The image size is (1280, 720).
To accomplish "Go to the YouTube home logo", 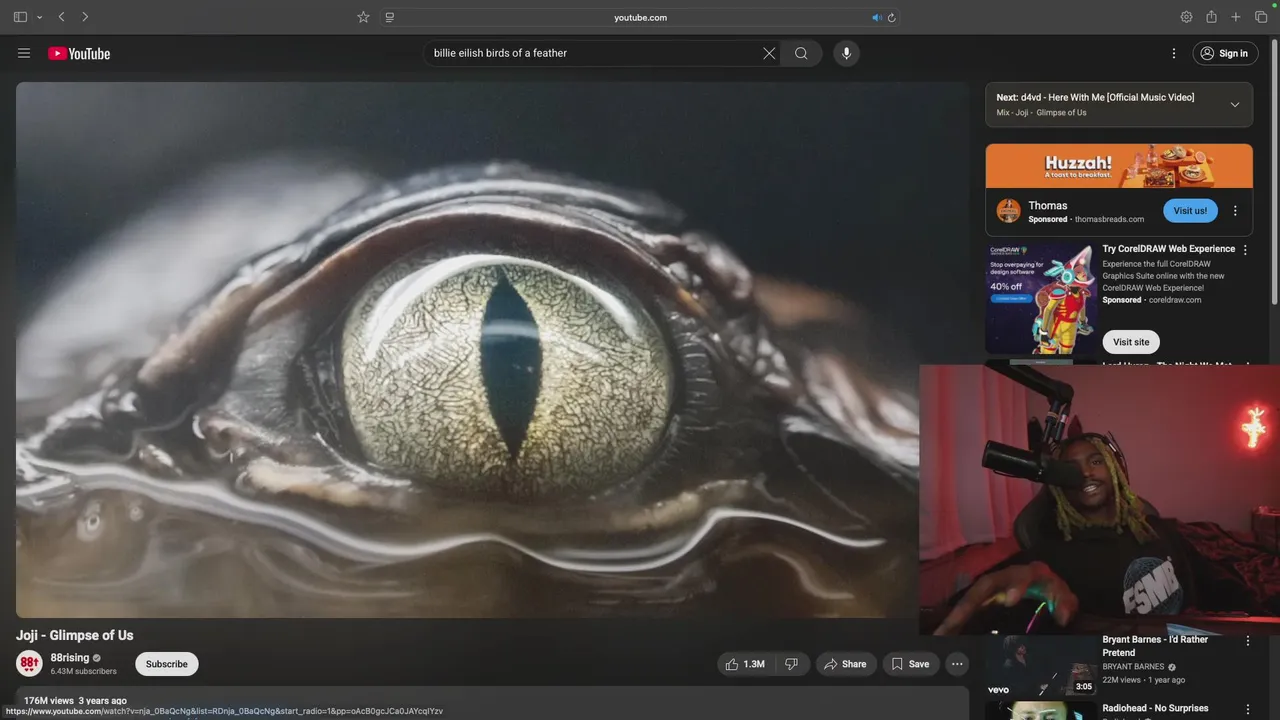I will click(79, 53).
